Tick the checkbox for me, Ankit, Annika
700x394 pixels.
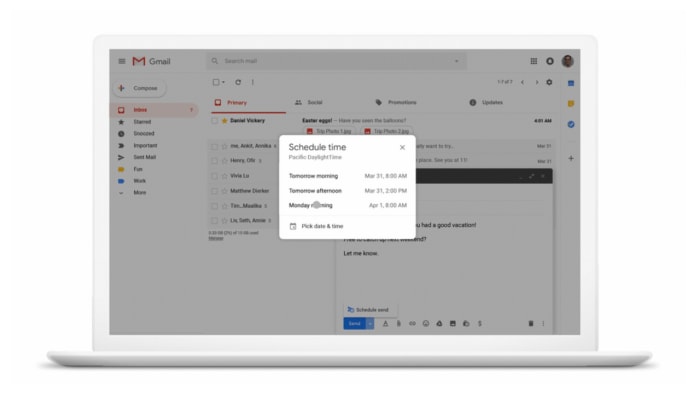tap(215, 146)
